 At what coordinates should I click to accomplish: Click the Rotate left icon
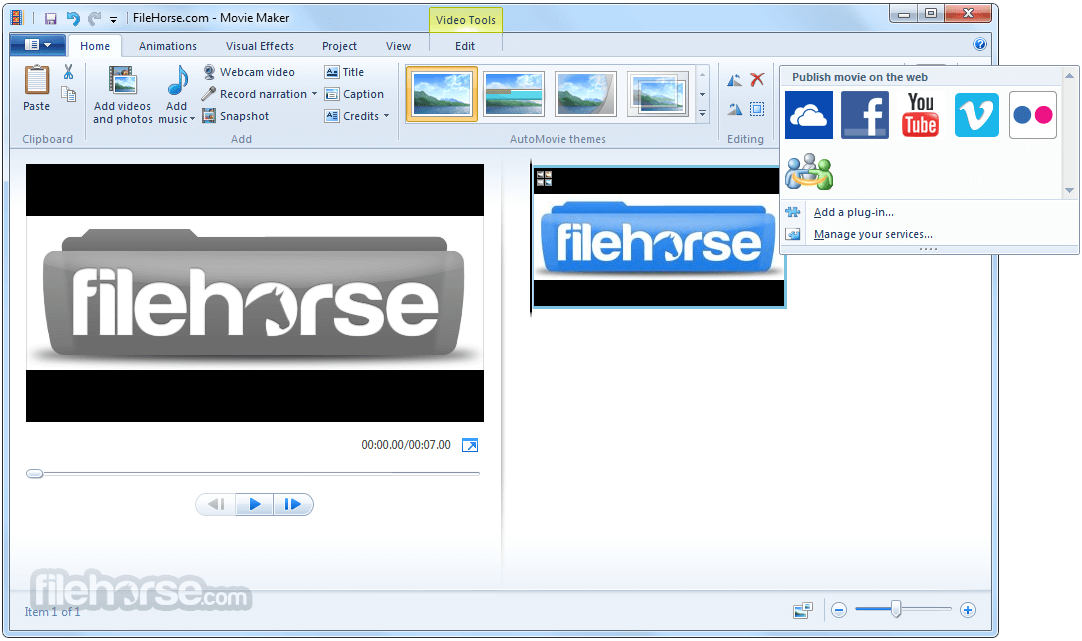point(735,79)
